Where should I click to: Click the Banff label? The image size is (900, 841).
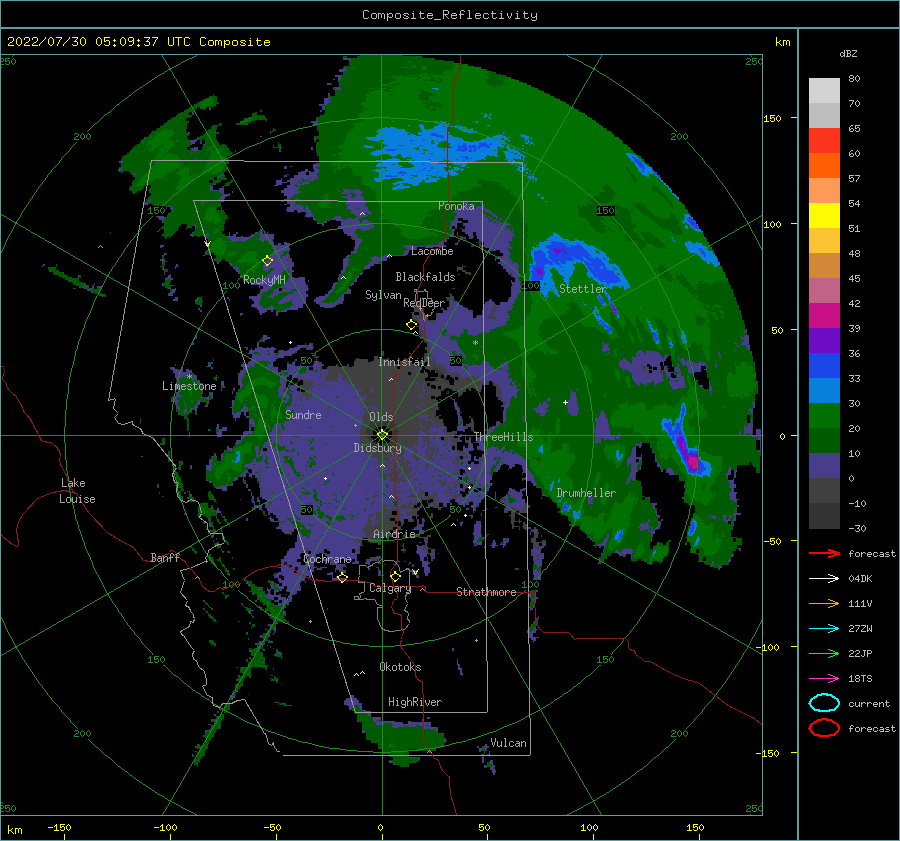coord(165,557)
